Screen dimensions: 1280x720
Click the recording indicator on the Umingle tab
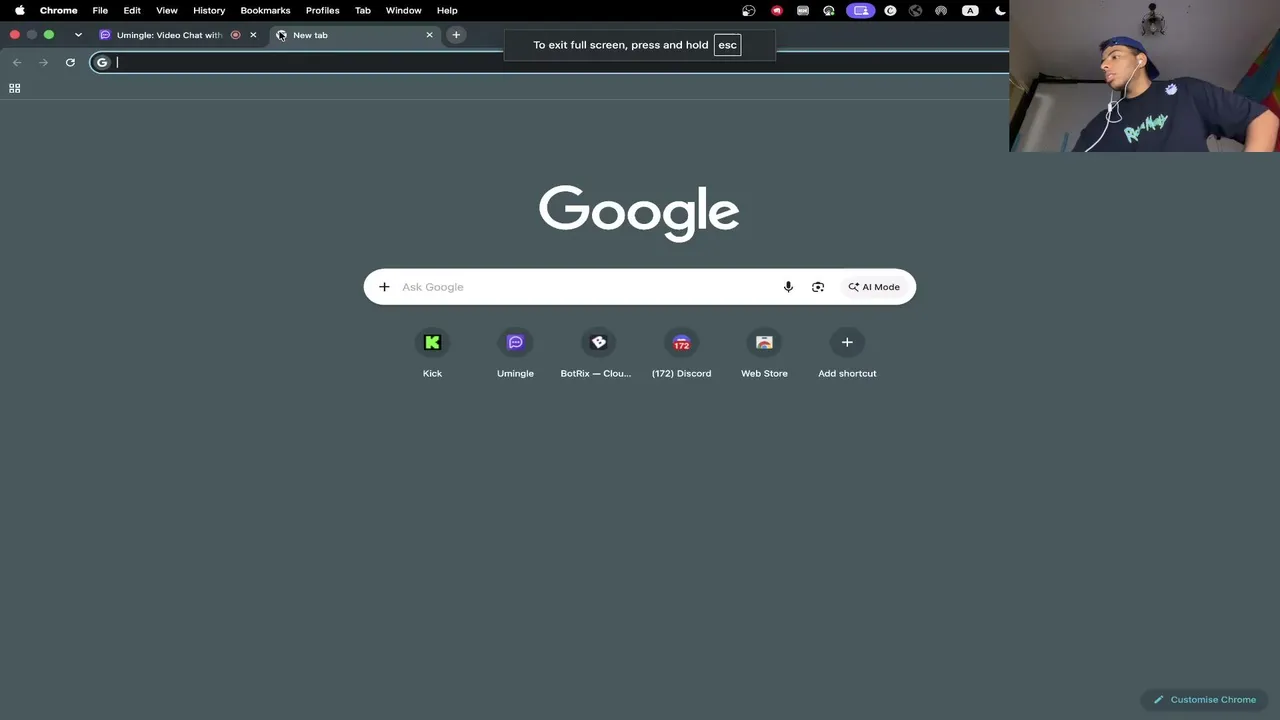236,35
